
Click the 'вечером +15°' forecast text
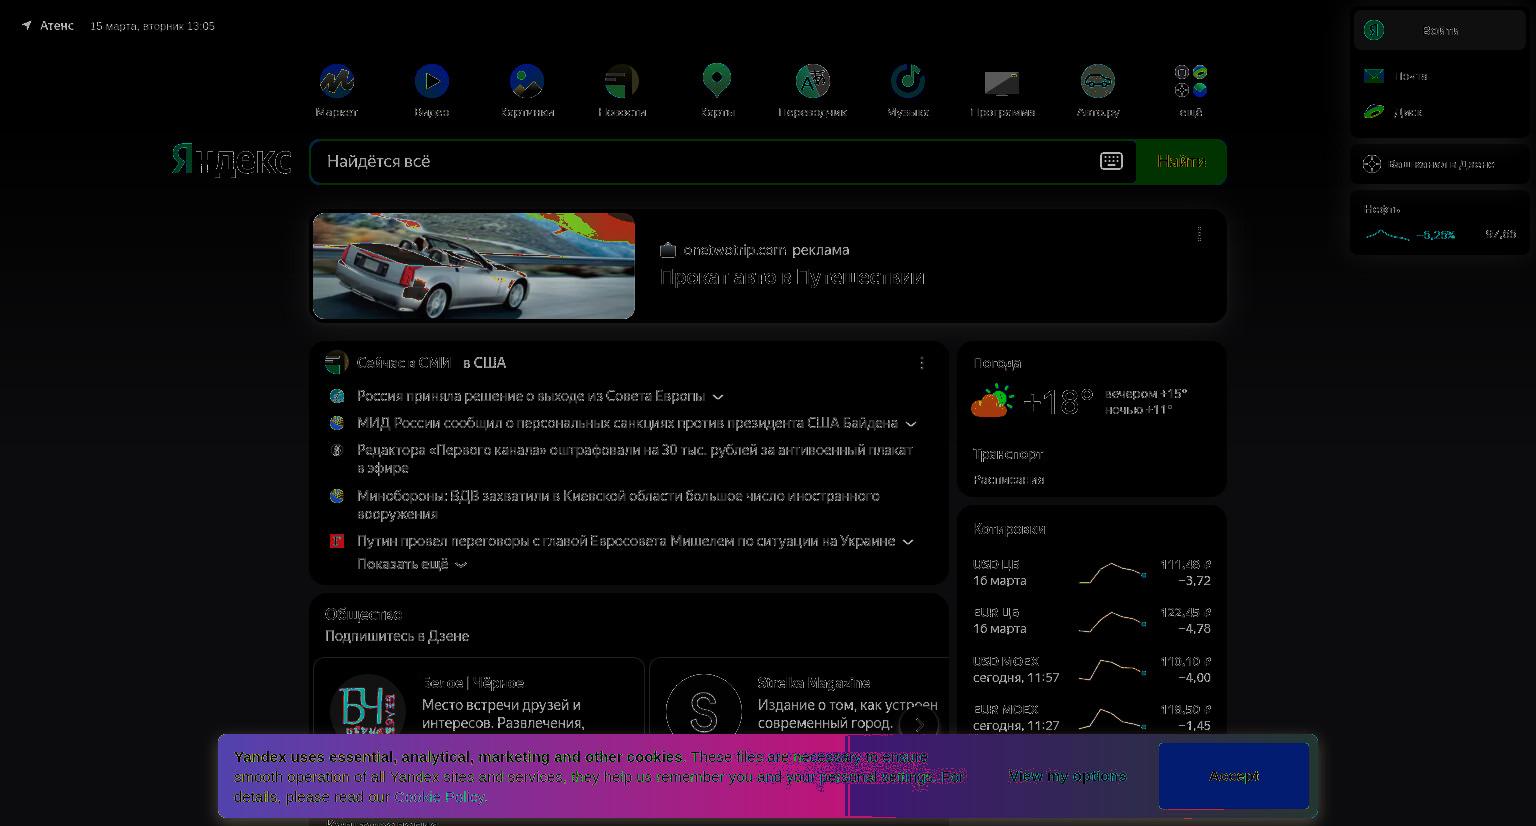1146,394
